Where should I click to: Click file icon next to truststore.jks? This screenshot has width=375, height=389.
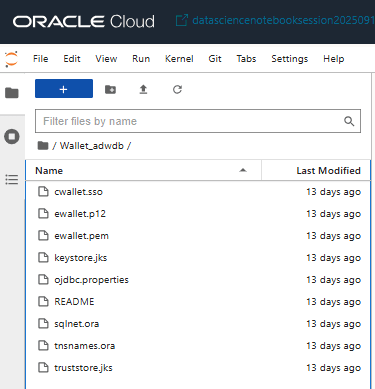tap(43, 368)
